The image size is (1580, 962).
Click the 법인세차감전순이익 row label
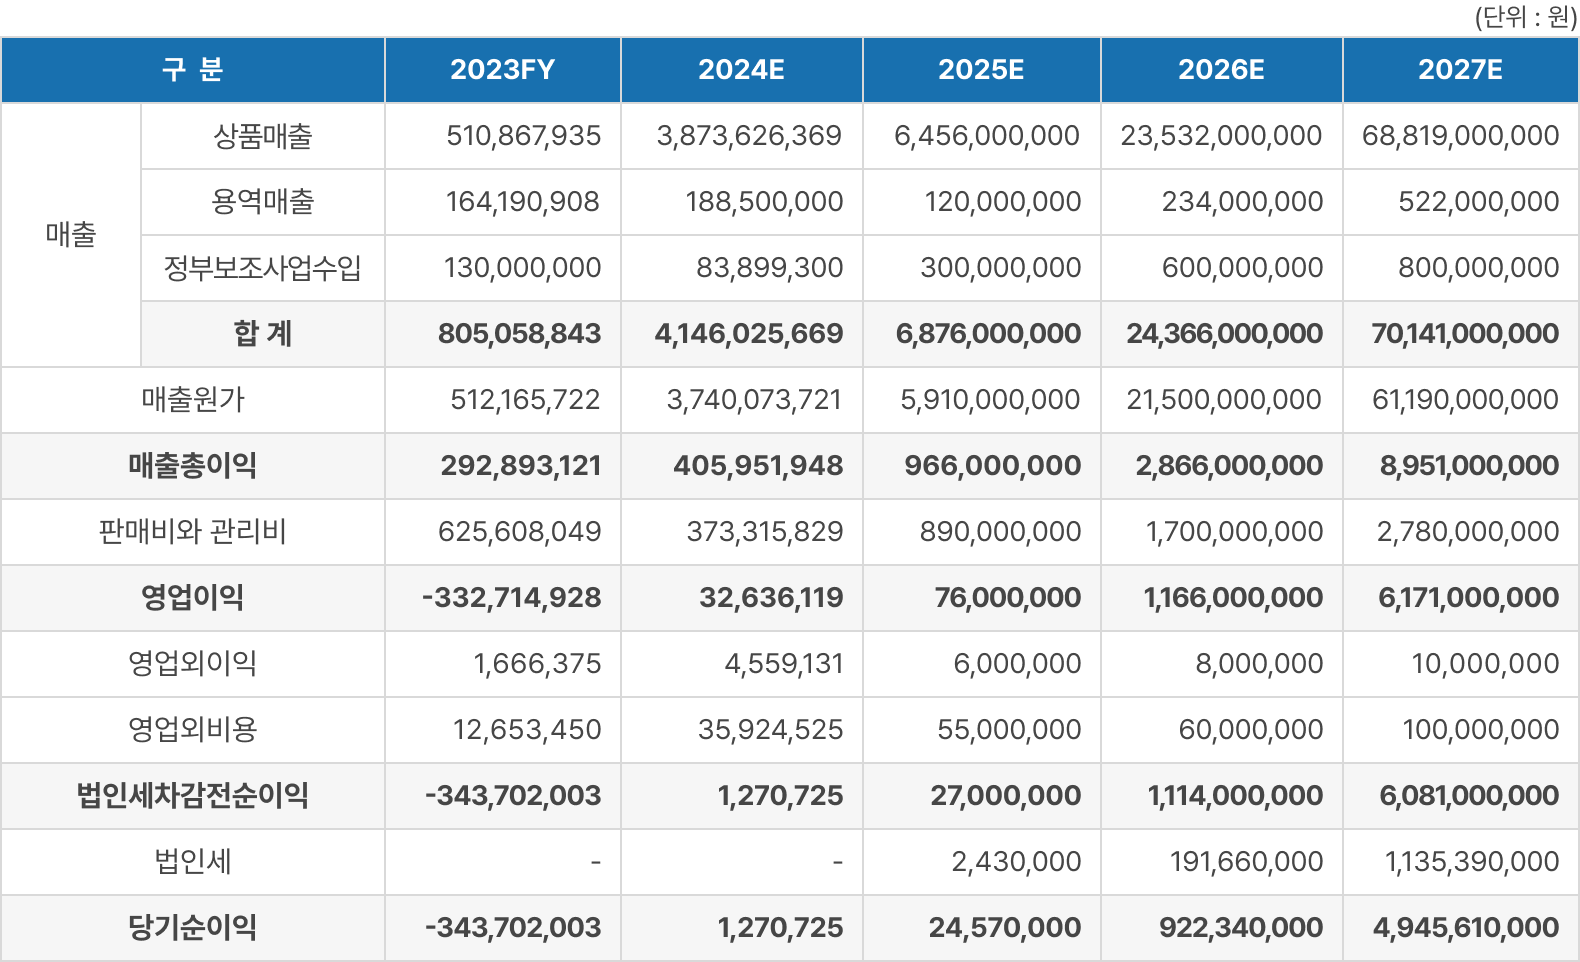pyautogui.click(x=193, y=796)
